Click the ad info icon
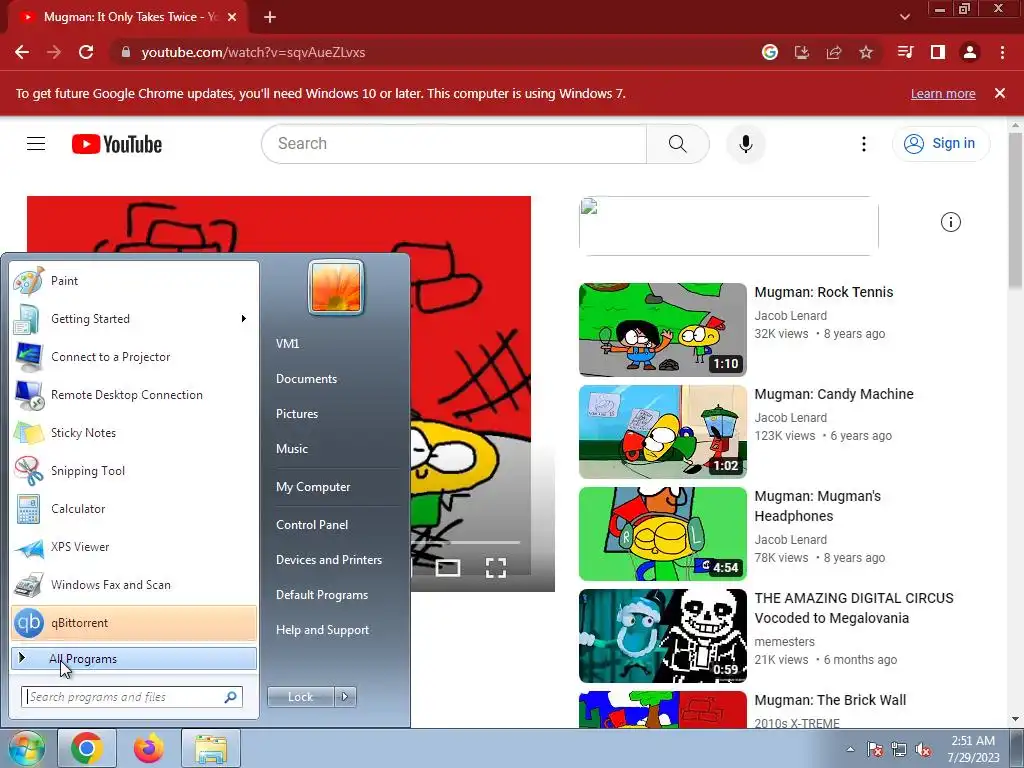 [x=951, y=222]
